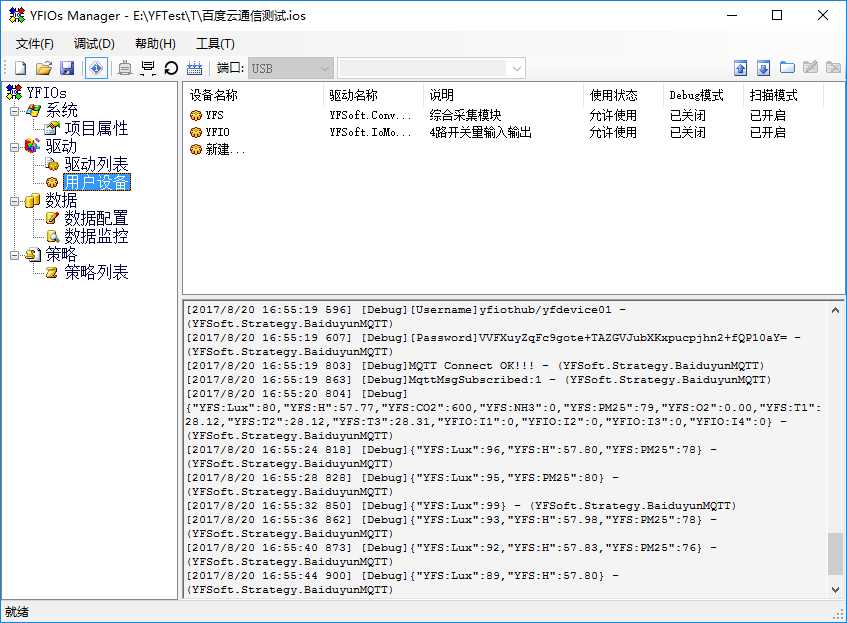Image resolution: width=847 pixels, height=623 pixels.
Task: Open the USB port dropdown
Action: [x=291, y=69]
